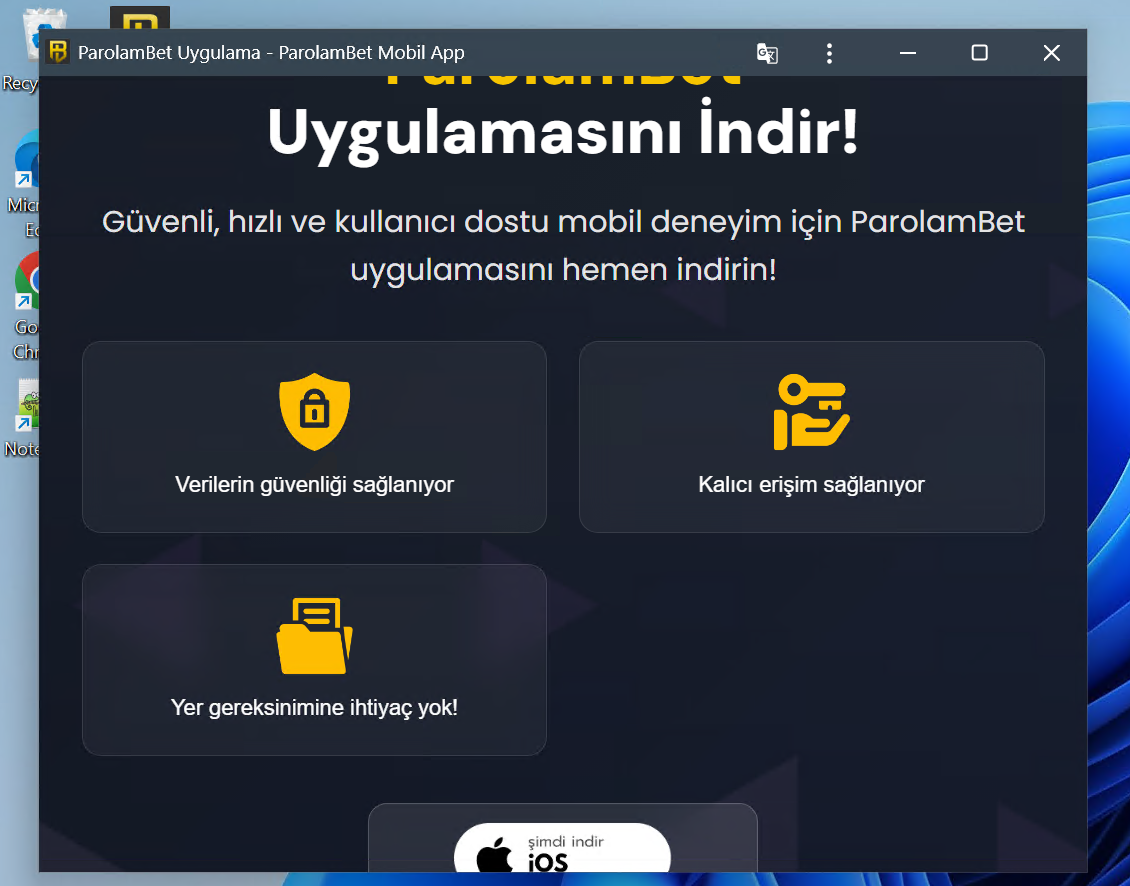Download the iOS app with şimdi indir button
This screenshot has width=1130, height=886.
[562, 848]
